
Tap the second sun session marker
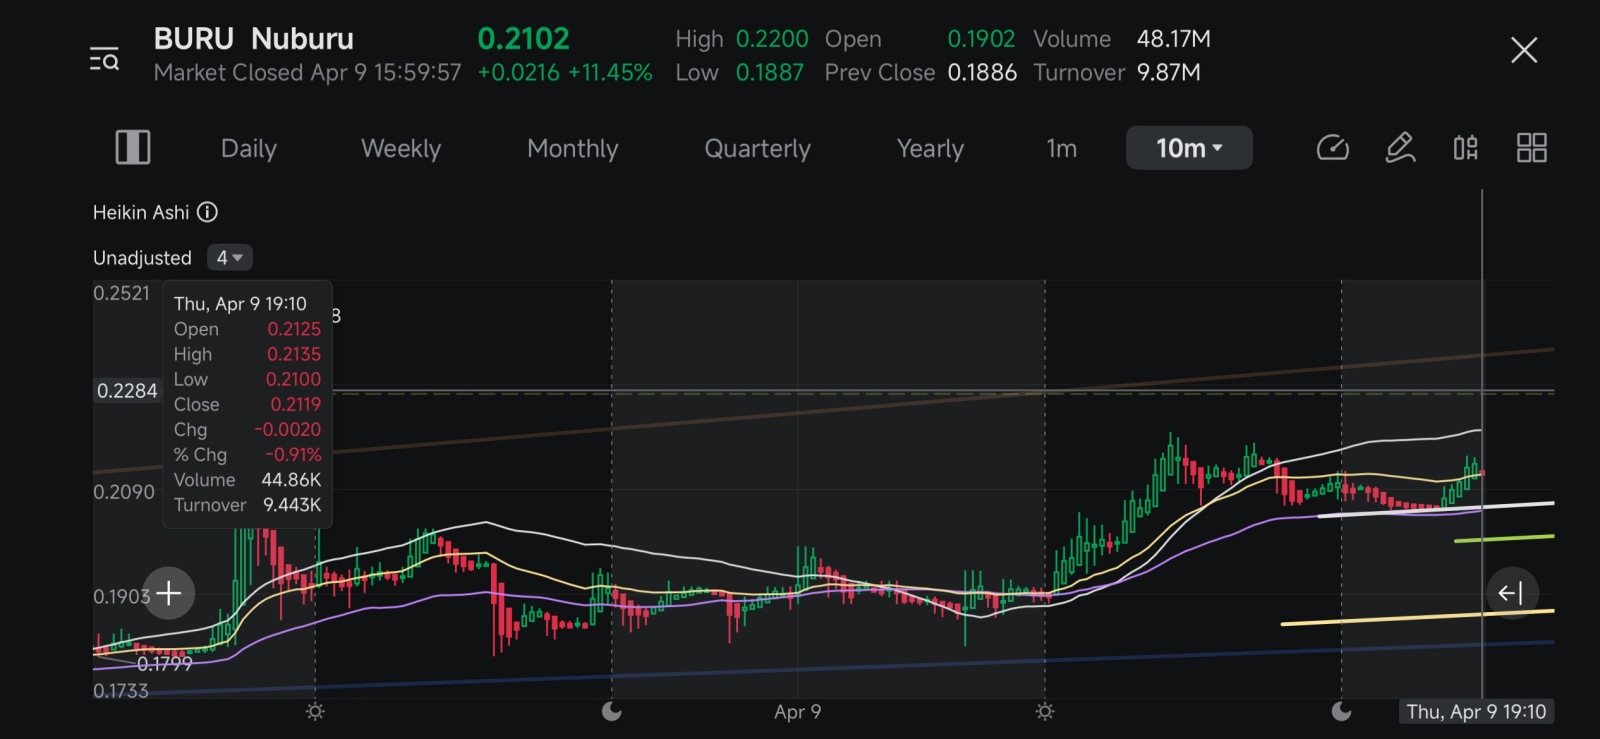[1045, 711]
